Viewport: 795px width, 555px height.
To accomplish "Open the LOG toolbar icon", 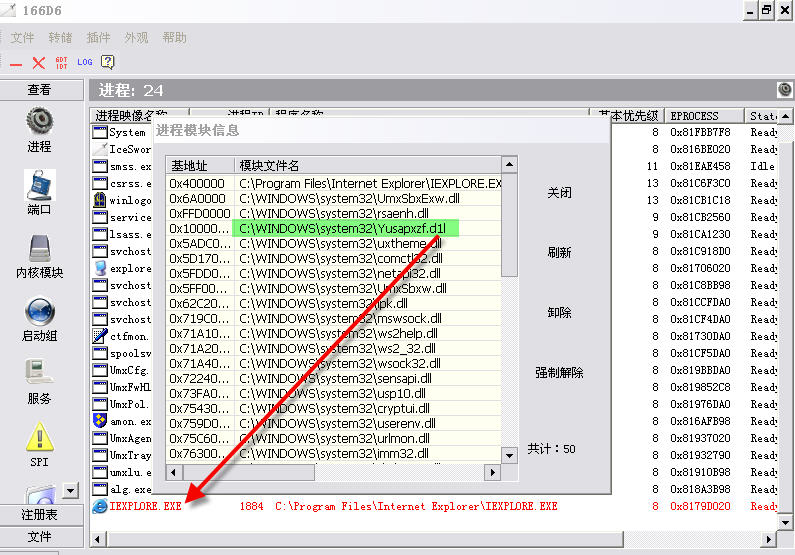I will point(85,62).
